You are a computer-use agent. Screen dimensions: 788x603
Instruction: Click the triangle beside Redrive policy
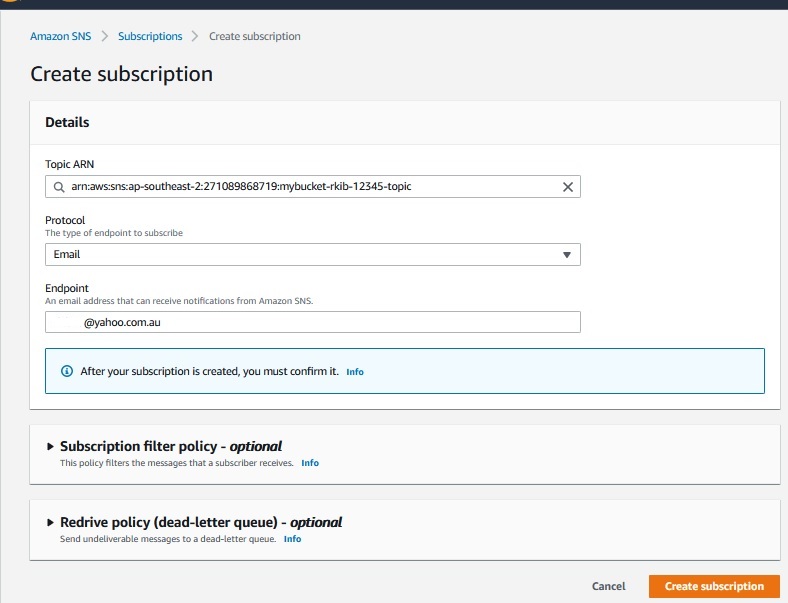(51, 523)
